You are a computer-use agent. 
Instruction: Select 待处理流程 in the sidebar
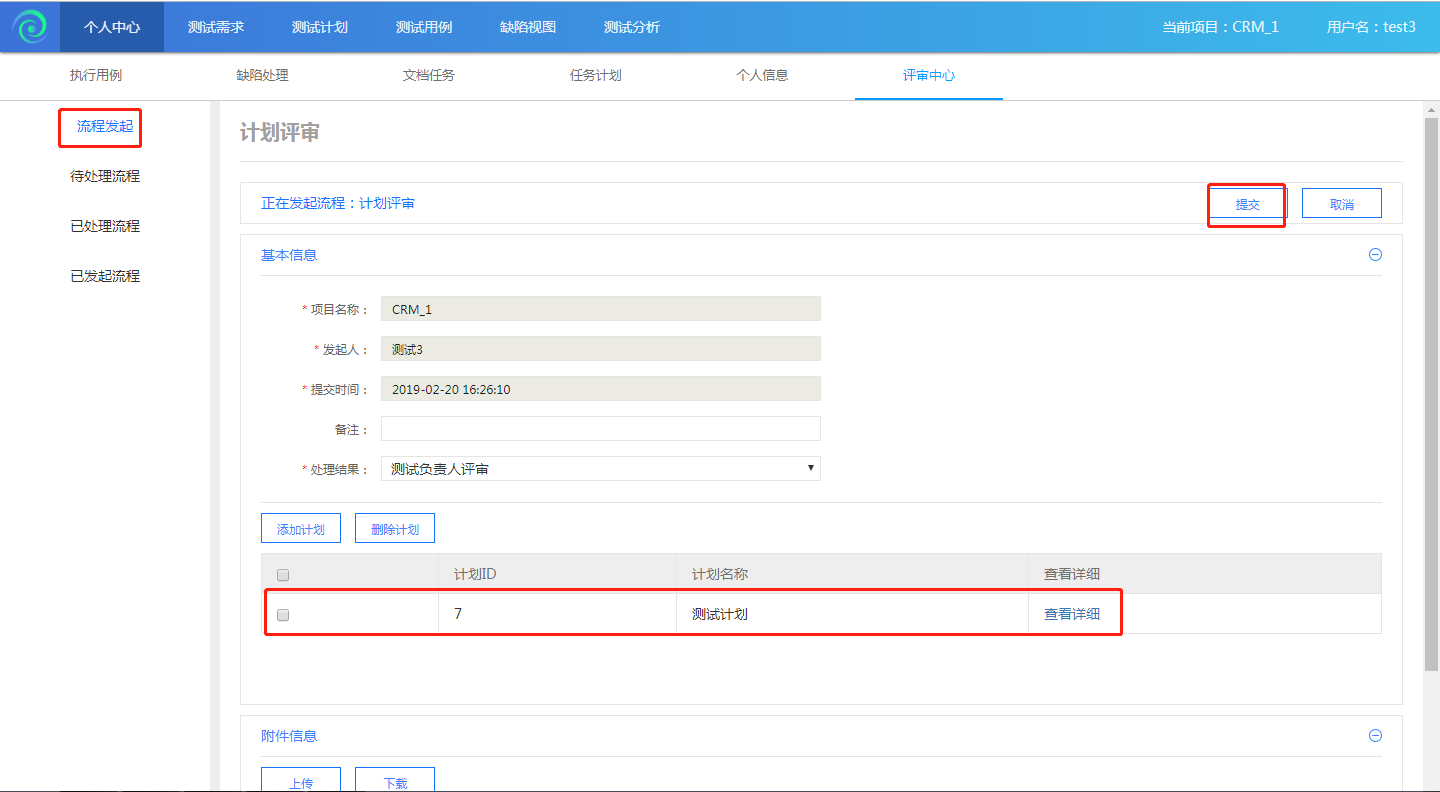coord(105,176)
